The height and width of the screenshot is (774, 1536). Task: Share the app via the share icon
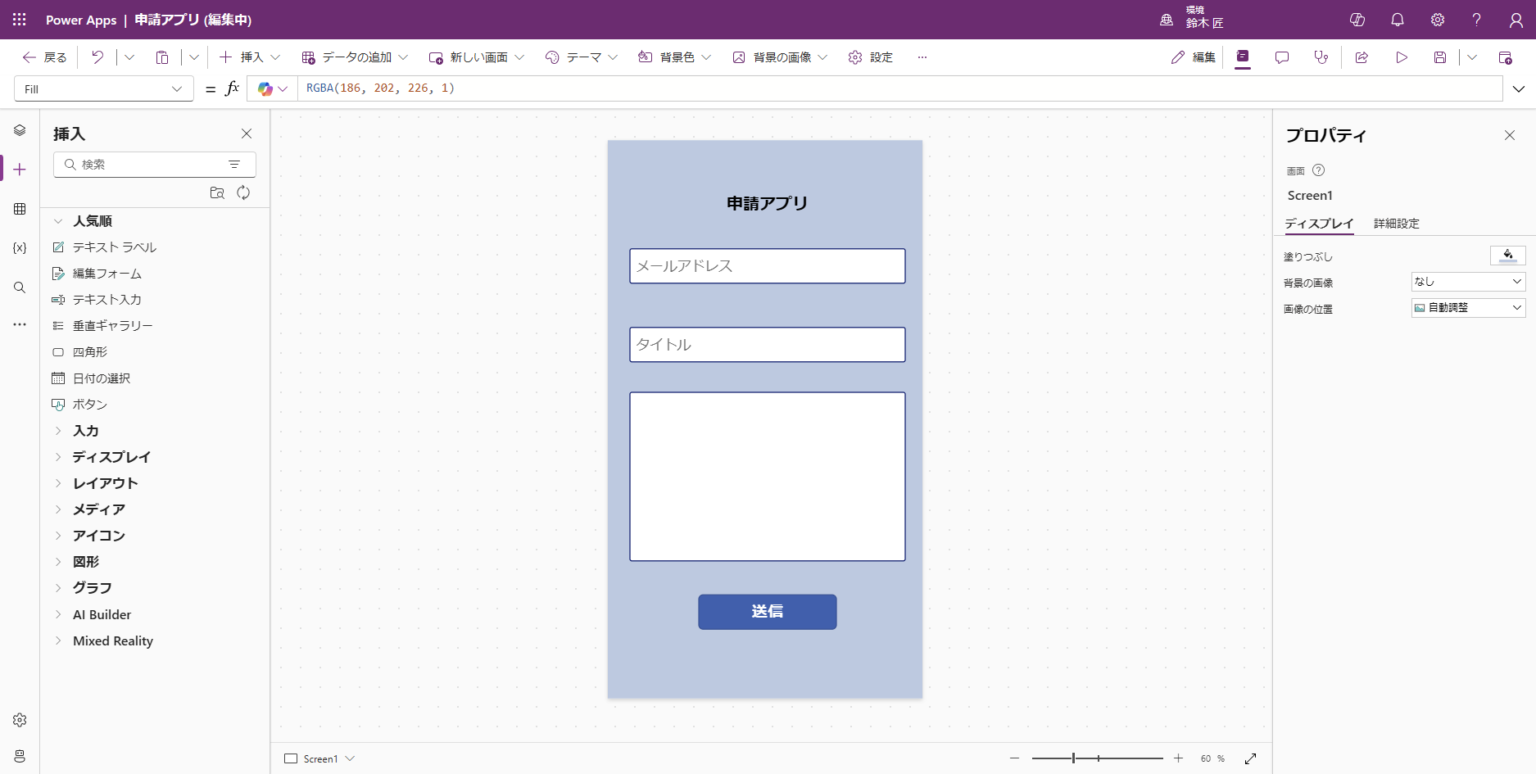(1361, 57)
